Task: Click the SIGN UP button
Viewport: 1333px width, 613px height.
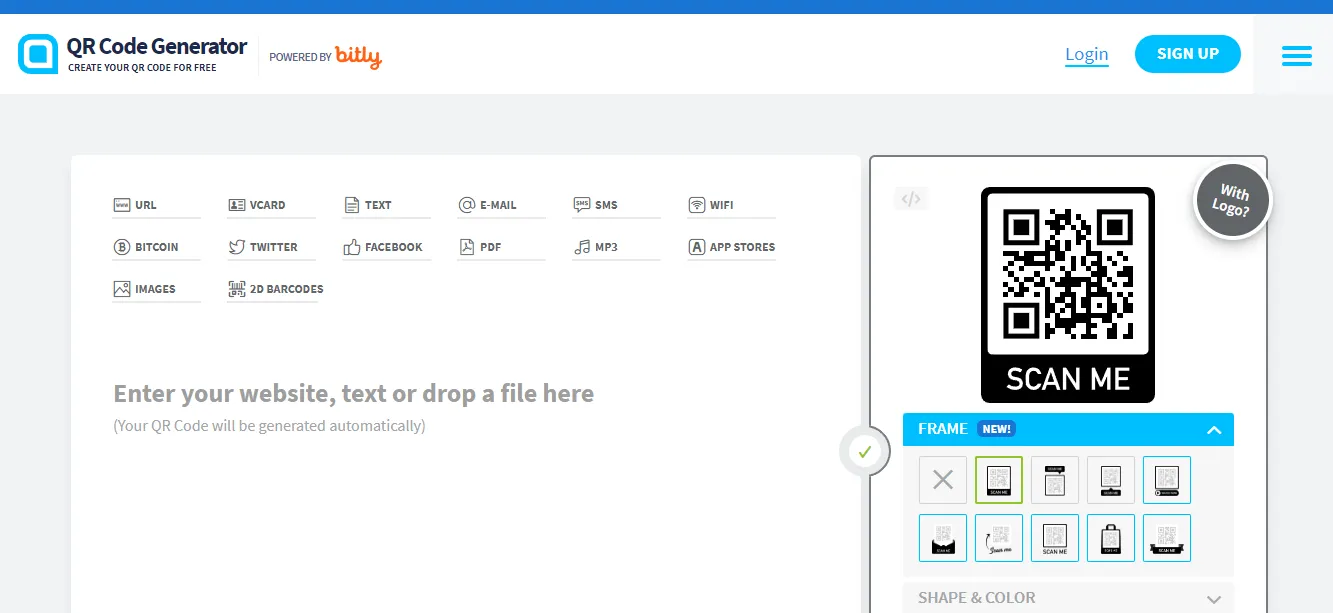Action: point(1187,54)
